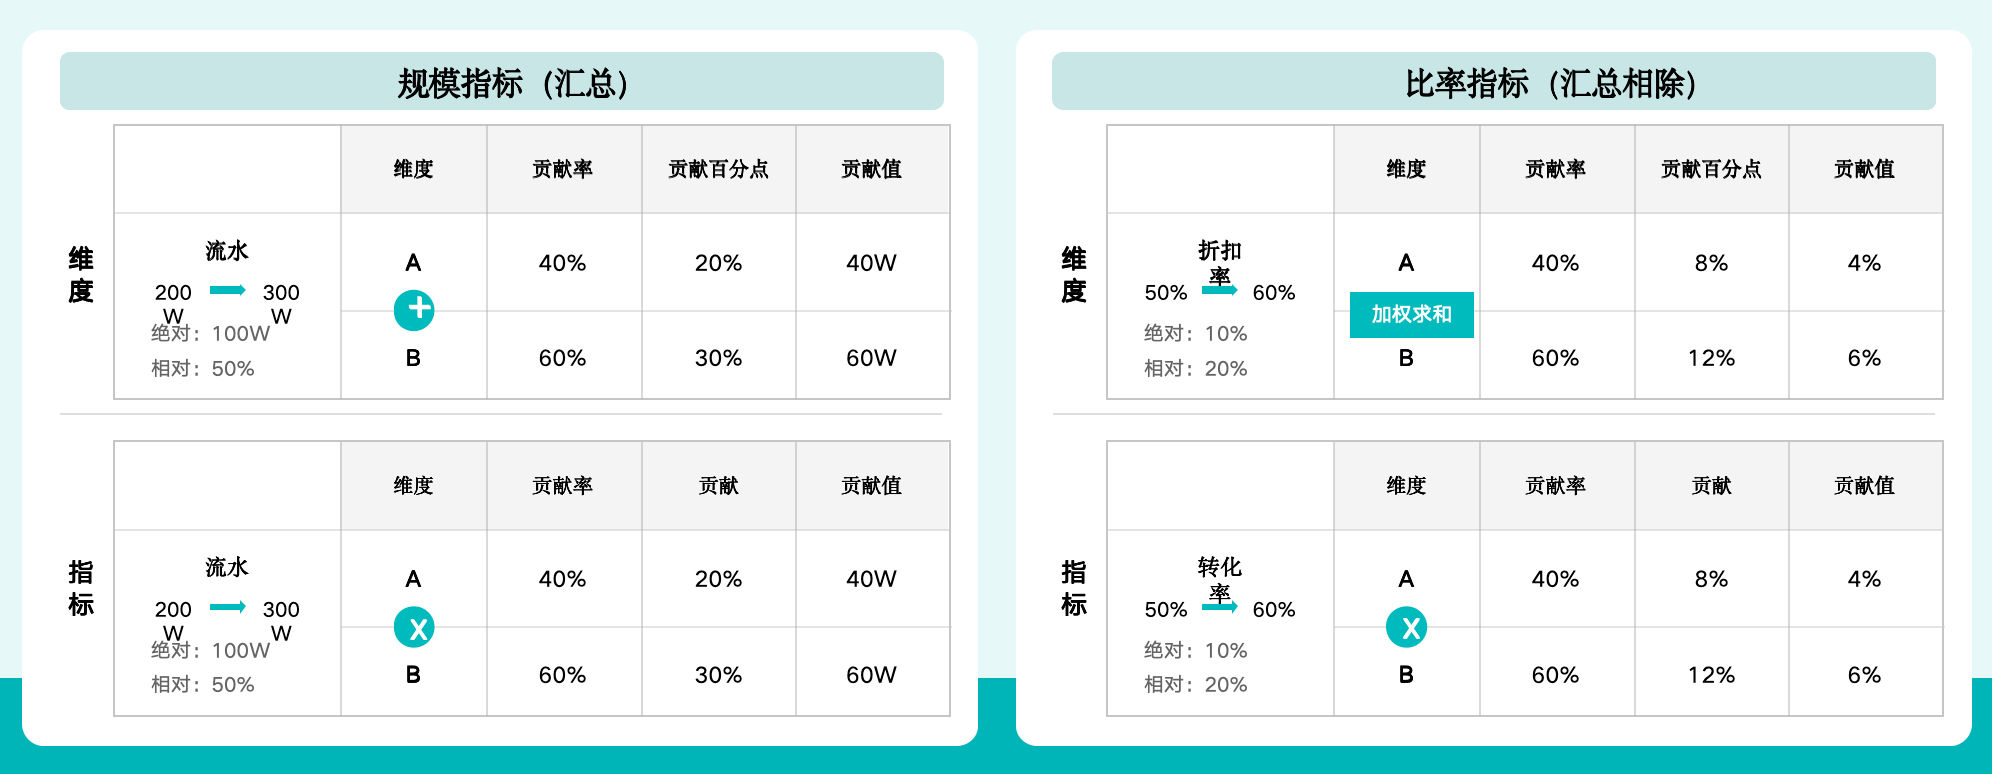Image resolution: width=1992 pixels, height=774 pixels.
Task: Click the teal arrow between 200W and 300W in top-left table
Action: (x=228, y=291)
